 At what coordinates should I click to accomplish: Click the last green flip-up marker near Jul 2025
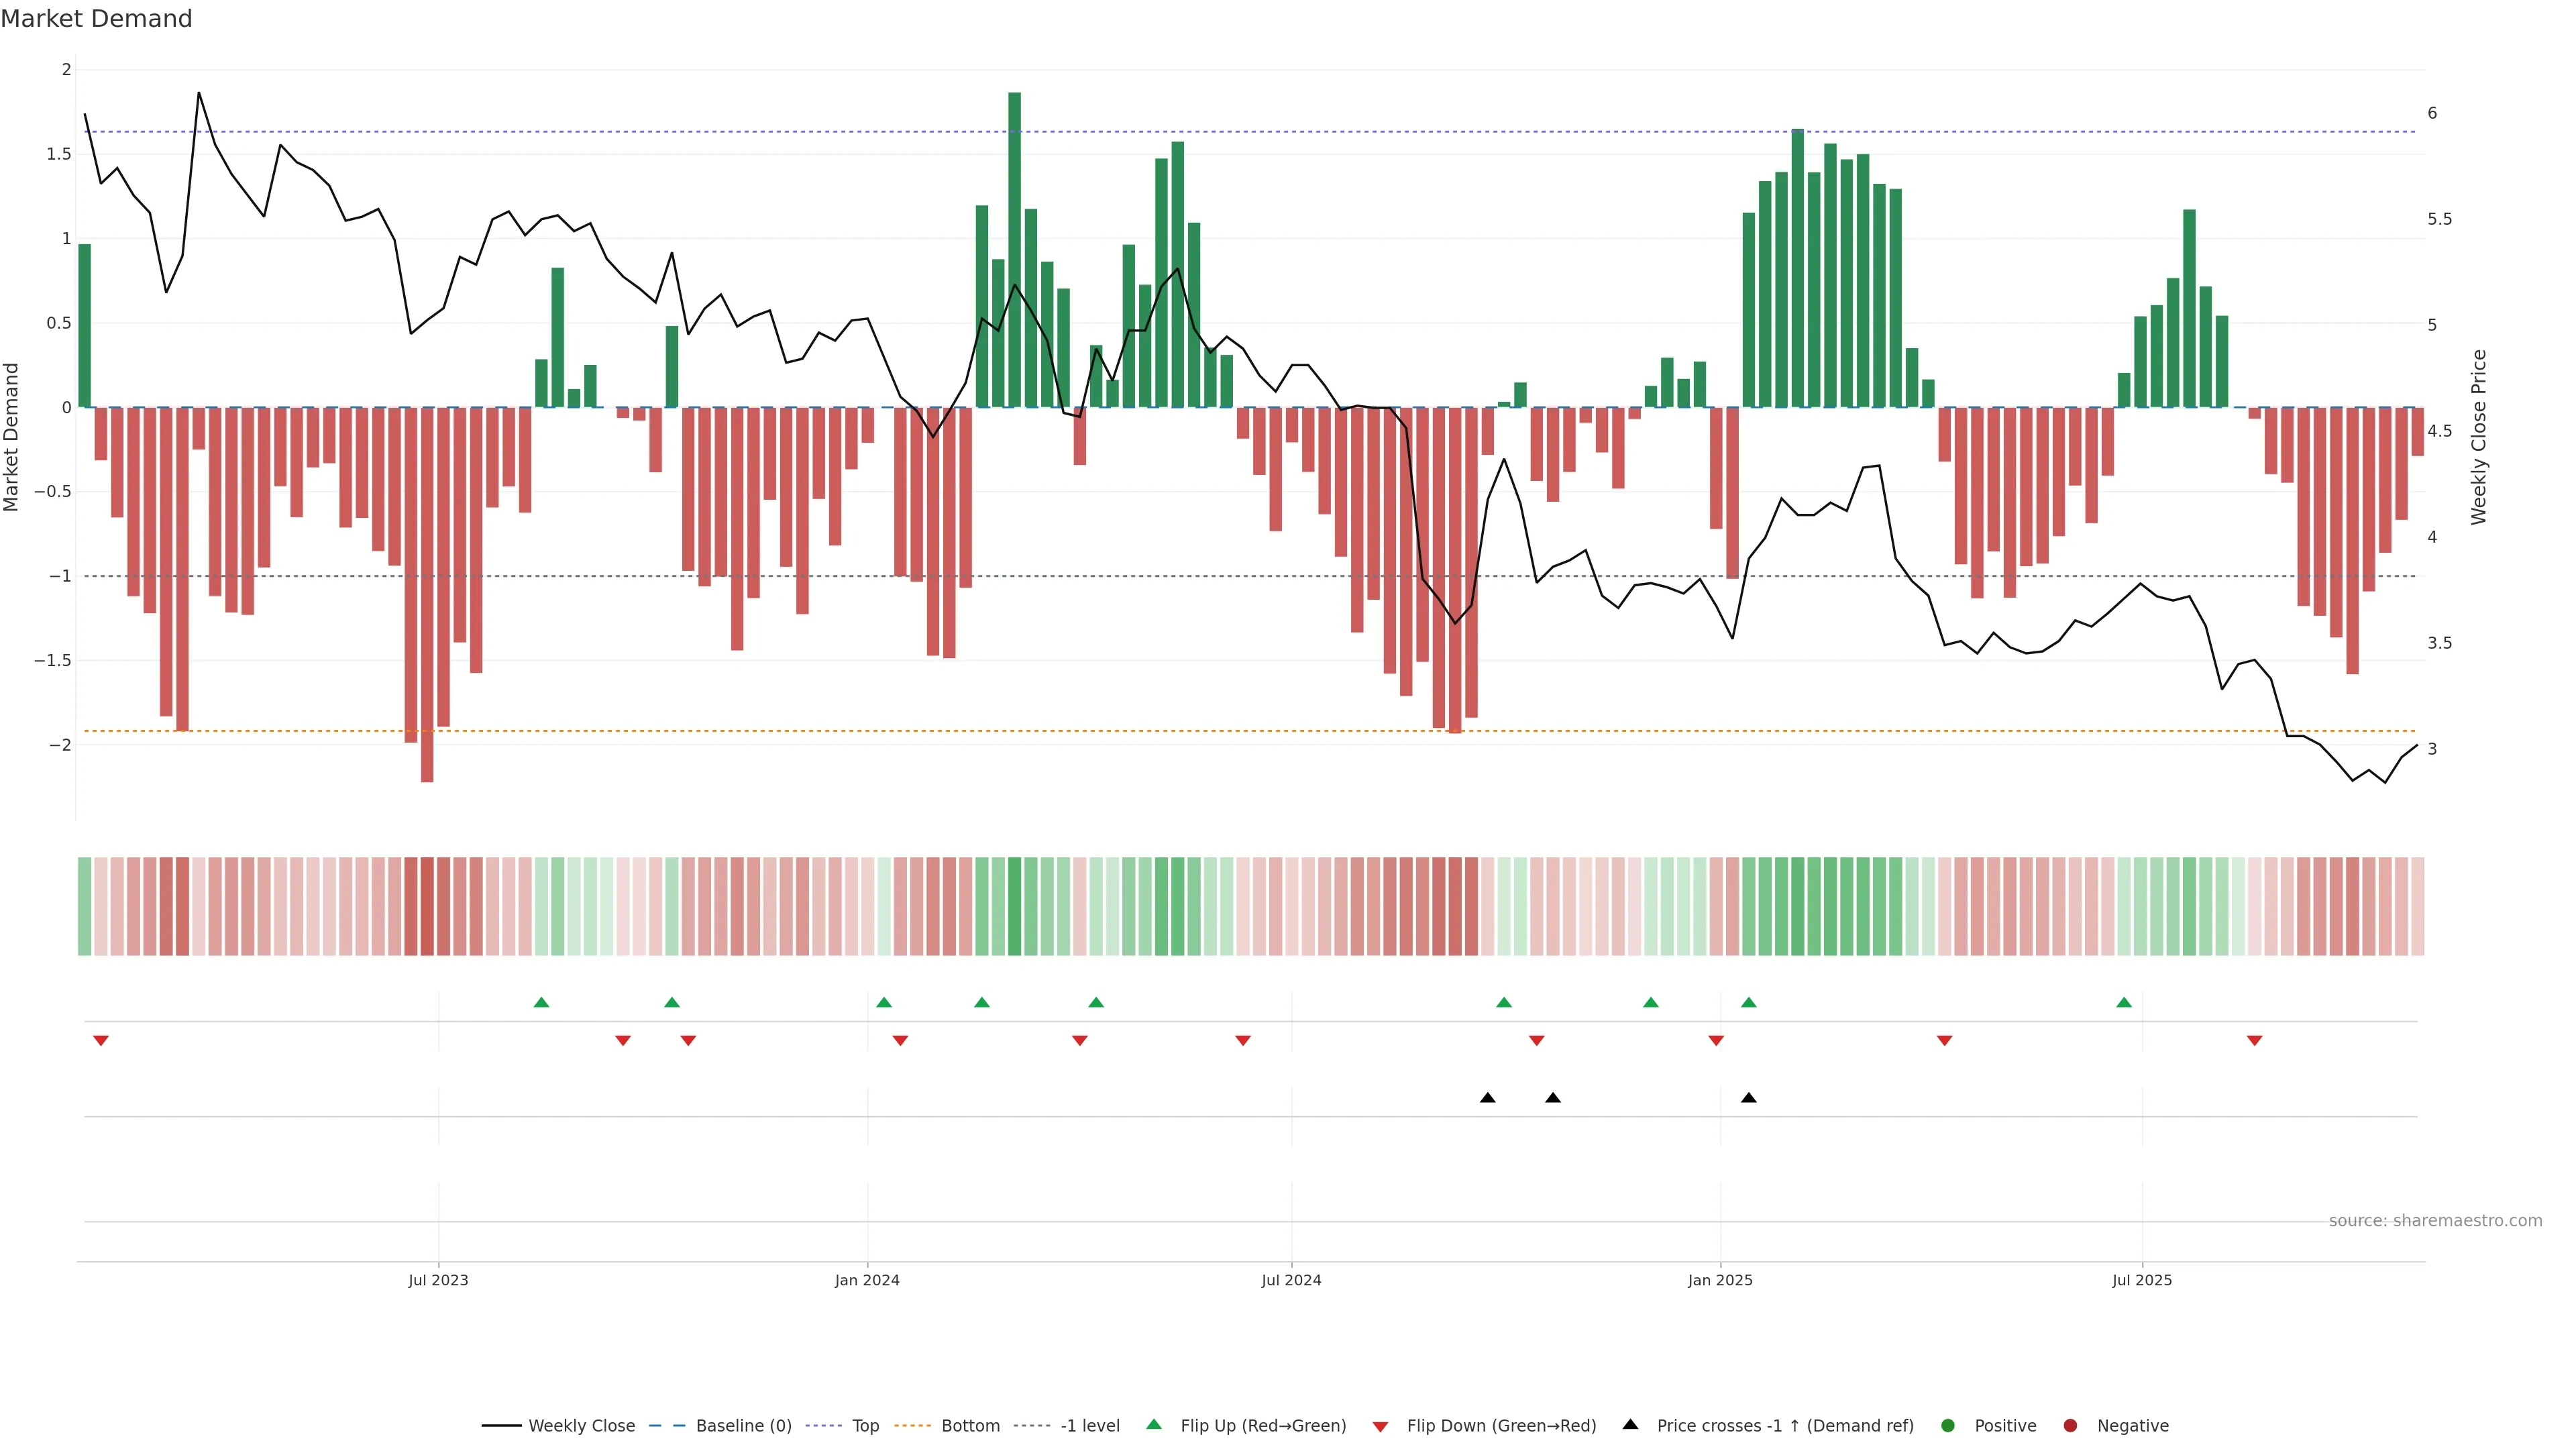click(x=2124, y=1002)
